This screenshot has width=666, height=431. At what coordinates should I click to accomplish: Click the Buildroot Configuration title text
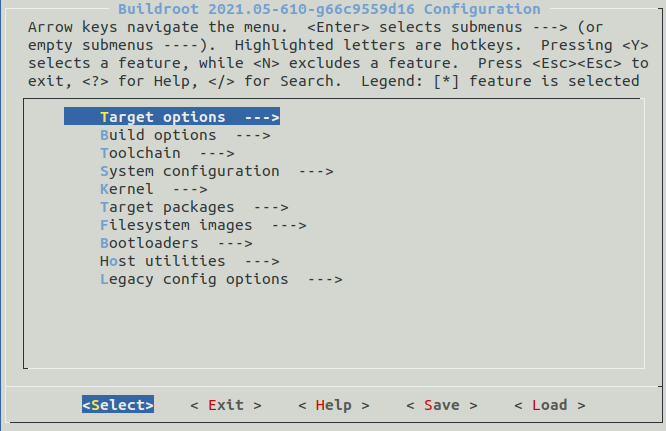329,8
